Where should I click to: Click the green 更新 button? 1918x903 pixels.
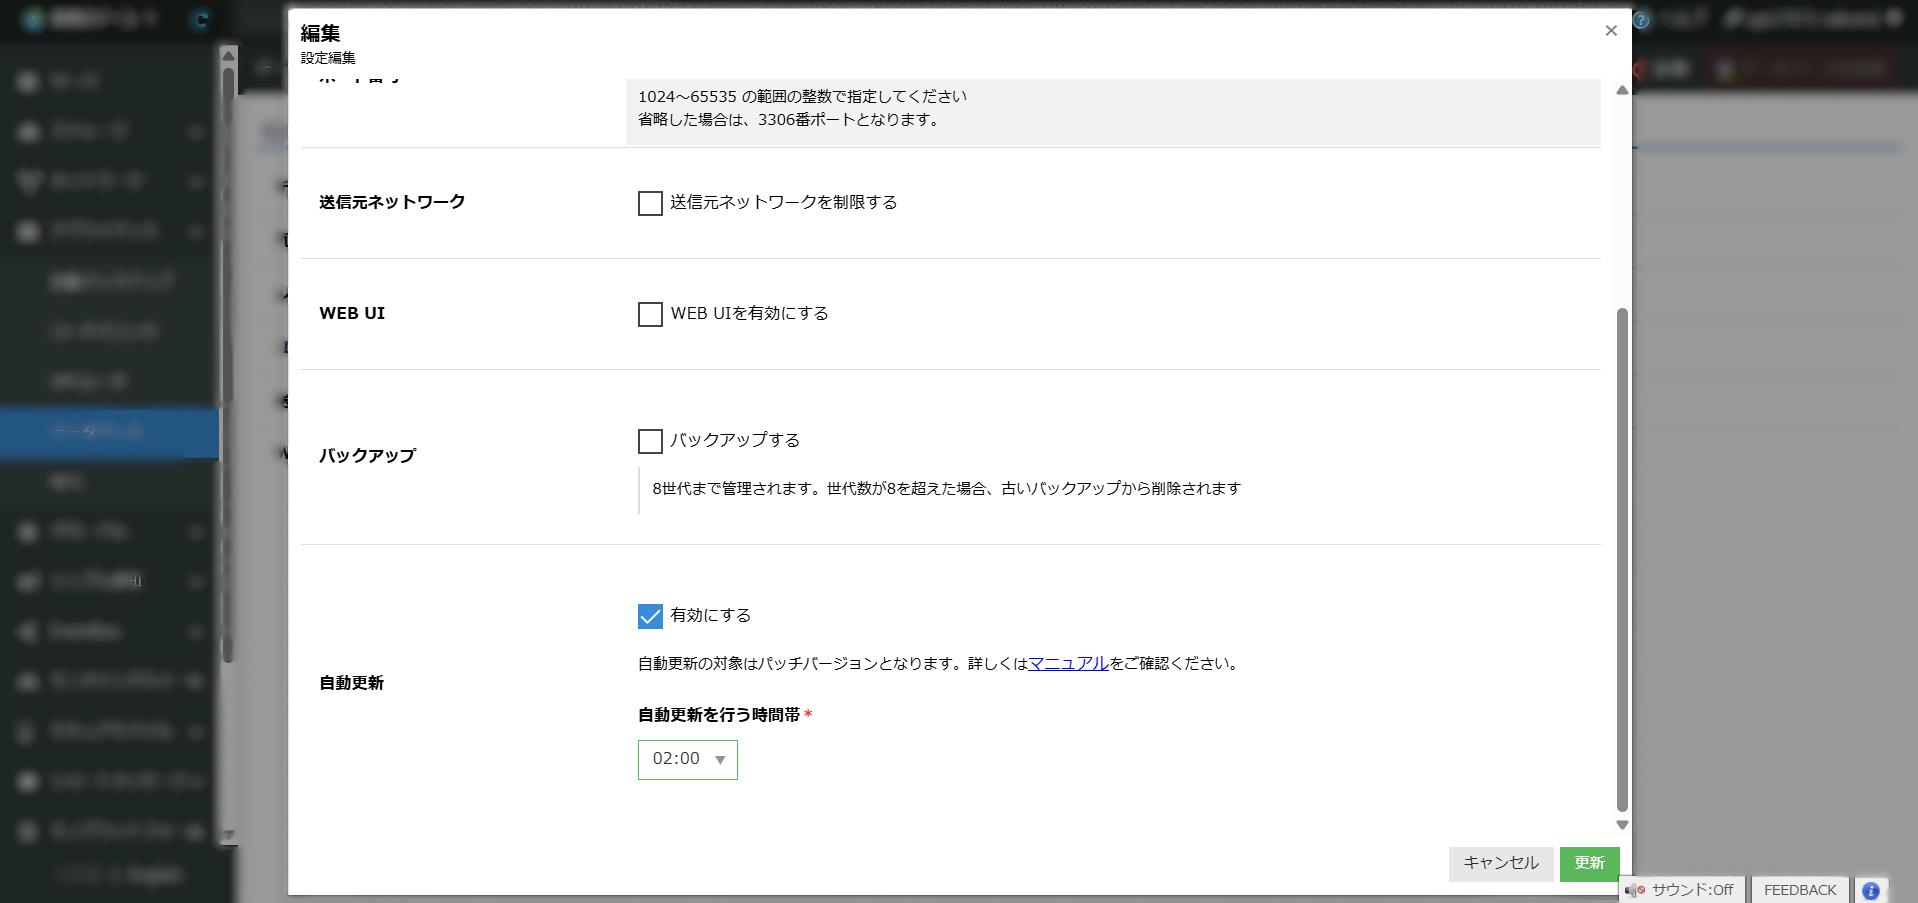(x=1589, y=863)
